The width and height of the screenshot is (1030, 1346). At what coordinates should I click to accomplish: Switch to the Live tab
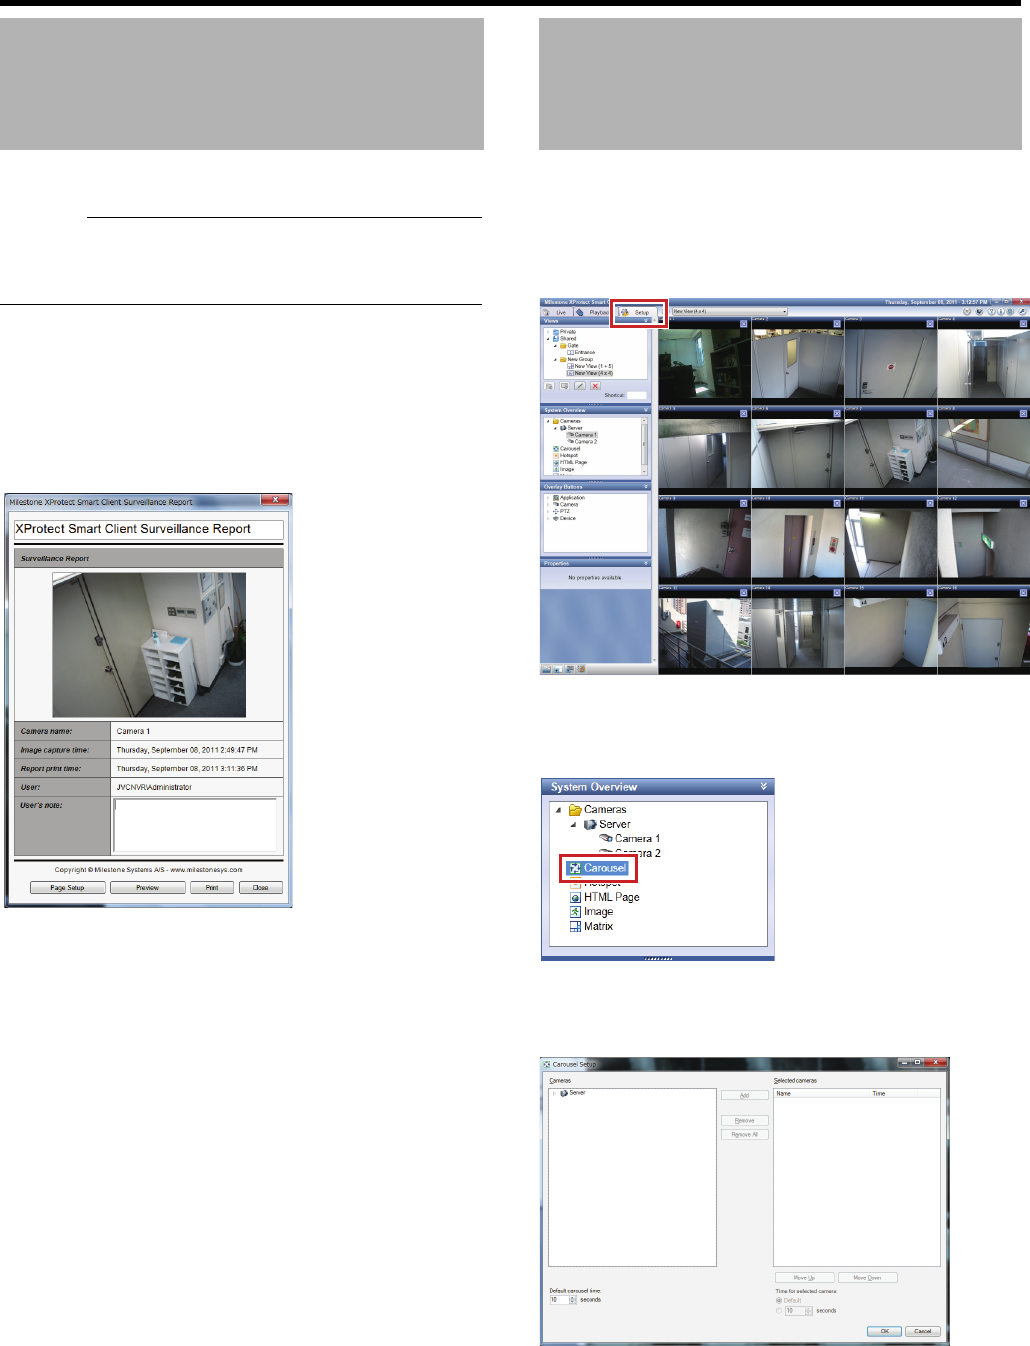pos(556,312)
